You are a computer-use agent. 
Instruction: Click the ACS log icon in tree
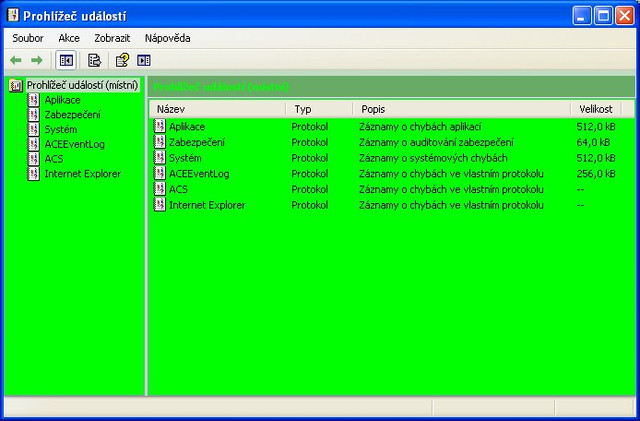tap(33, 158)
